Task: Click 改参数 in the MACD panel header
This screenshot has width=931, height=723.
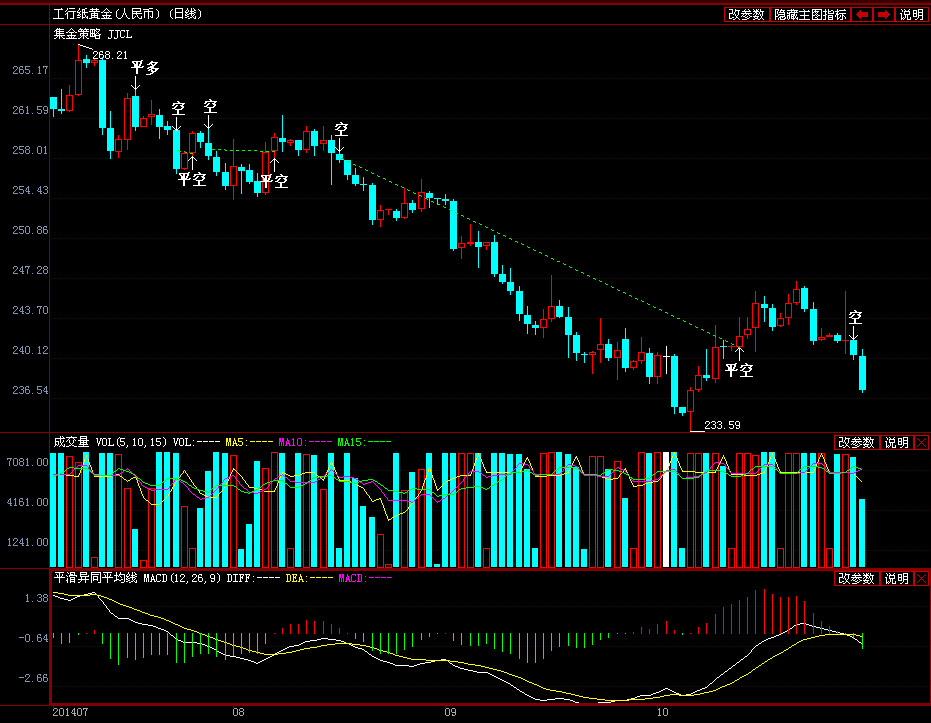Action: click(856, 578)
